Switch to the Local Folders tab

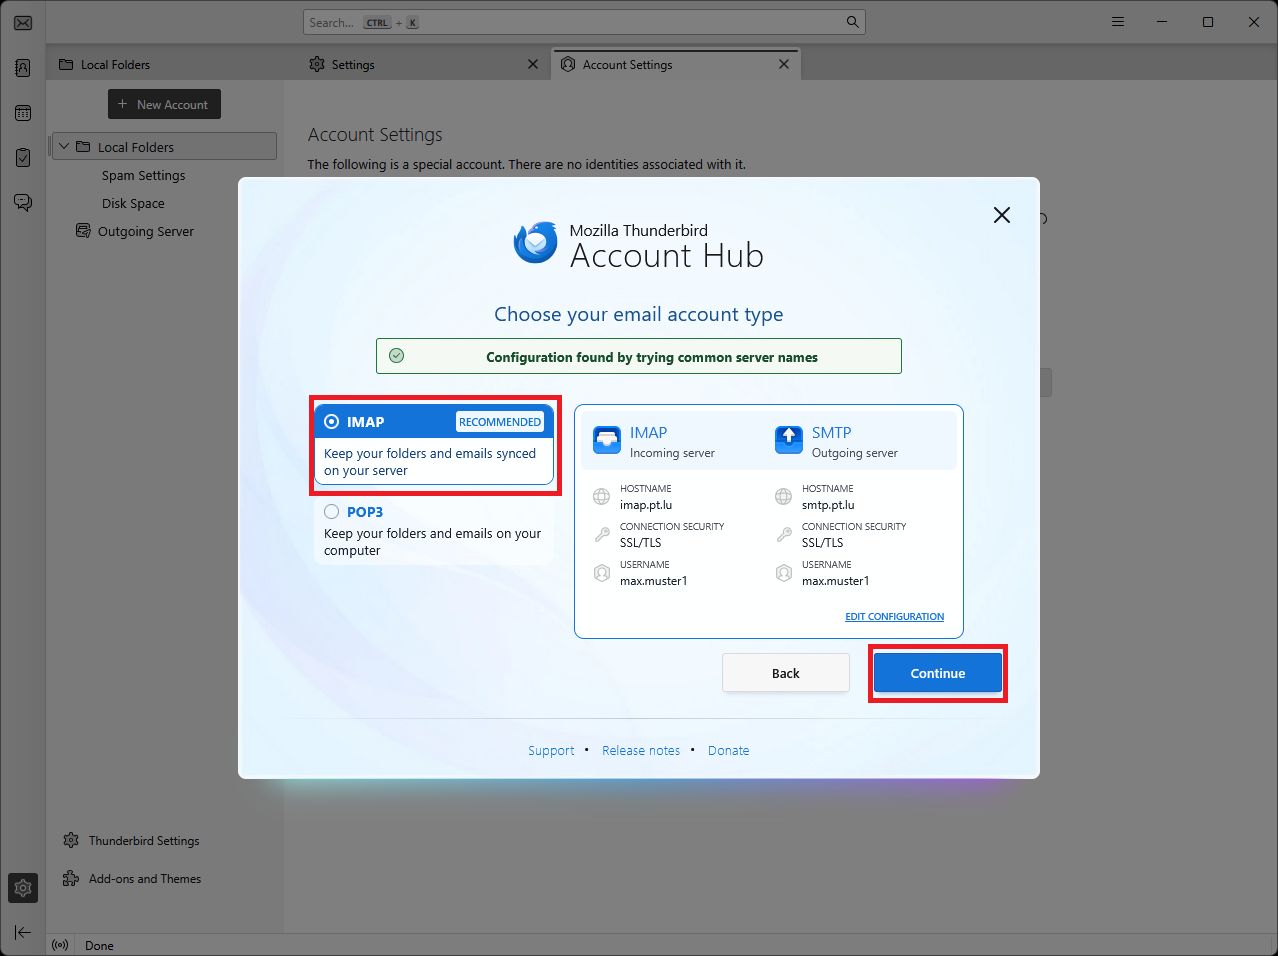[x=115, y=65]
